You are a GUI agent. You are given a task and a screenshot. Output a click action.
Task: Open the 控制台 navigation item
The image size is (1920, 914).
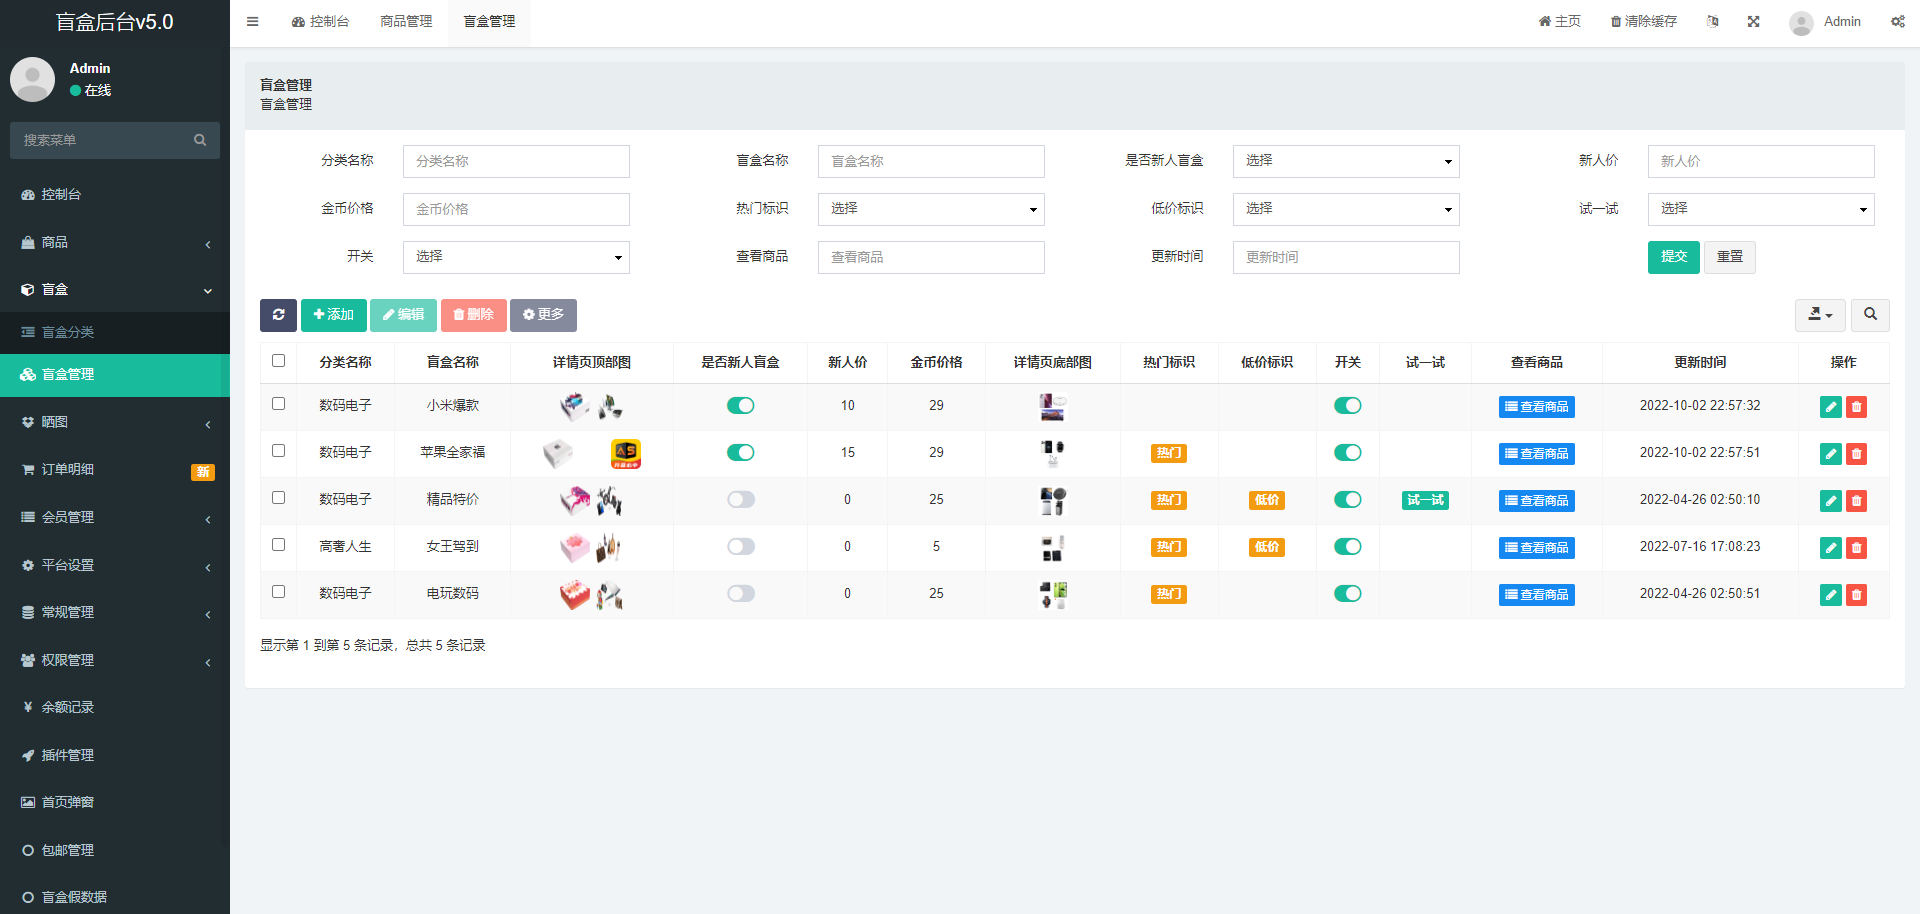(320, 21)
